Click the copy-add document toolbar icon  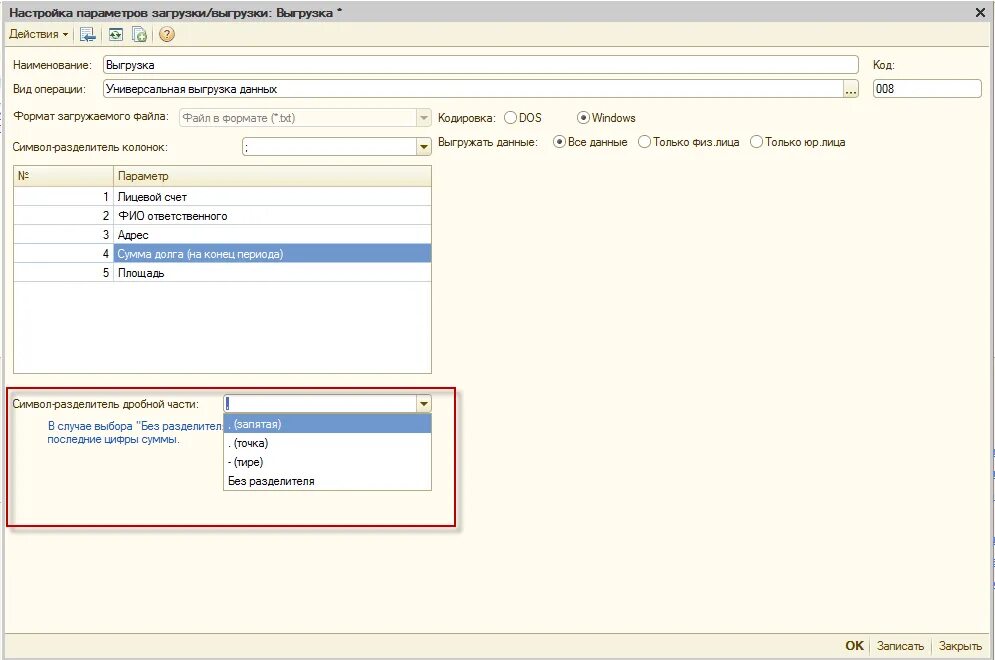click(140, 34)
